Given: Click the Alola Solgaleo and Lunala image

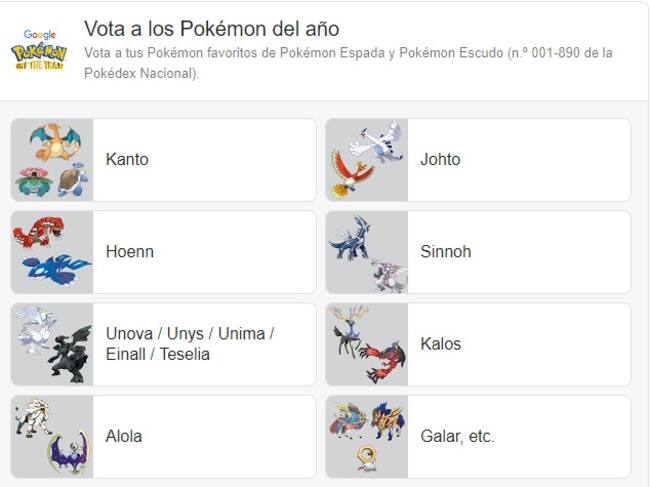Looking at the screenshot, I should tap(52, 436).
